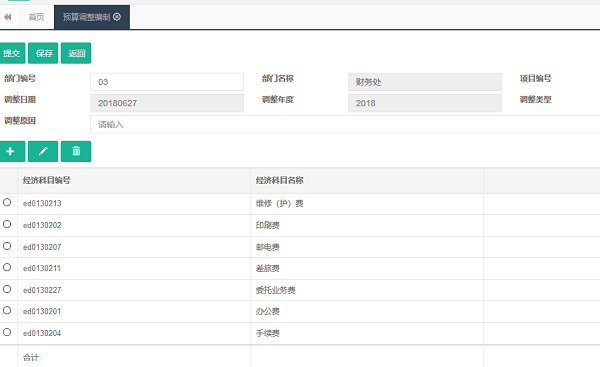Click the cell ed0130204
The image size is (600, 367).
134,333
